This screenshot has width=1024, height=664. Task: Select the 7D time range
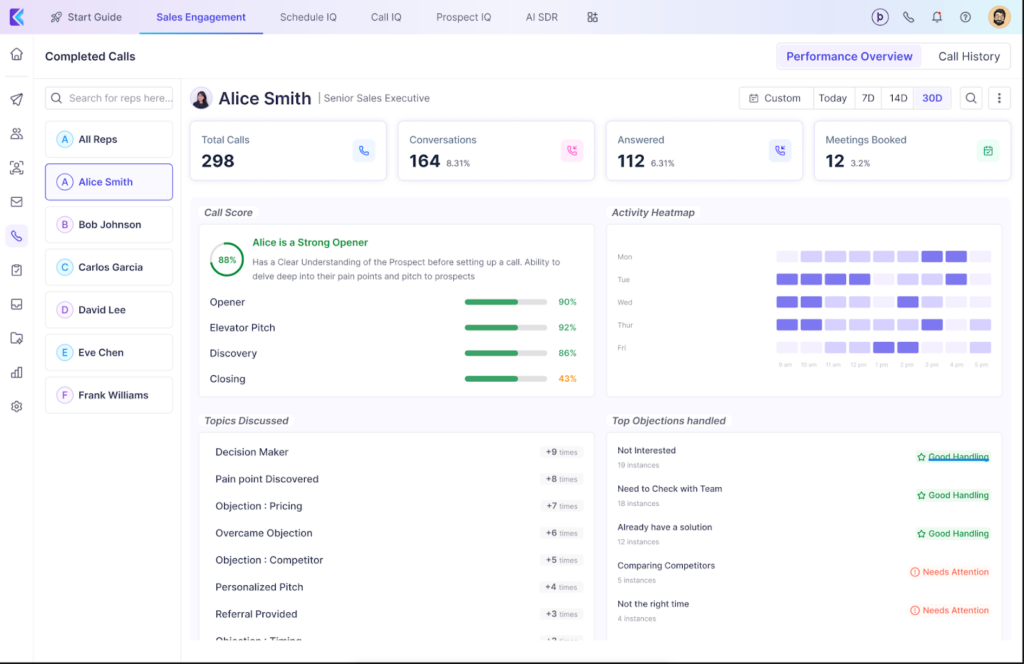[x=868, y=98]
